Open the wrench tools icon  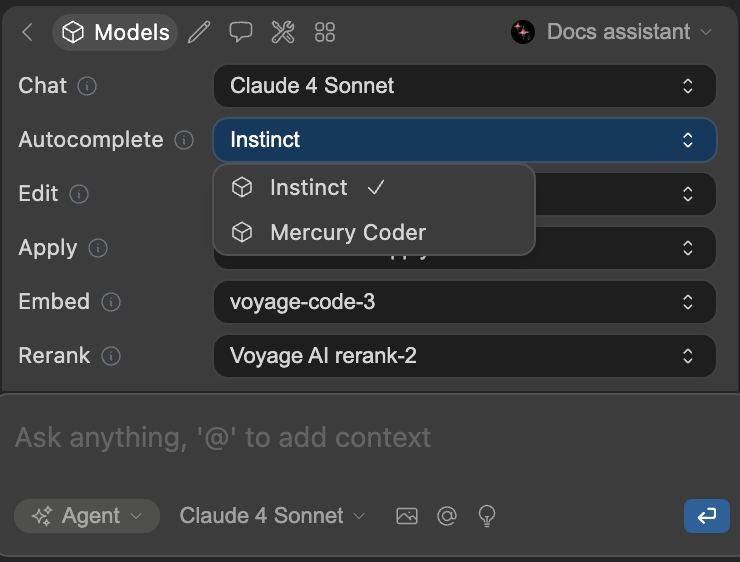(283, 32)
